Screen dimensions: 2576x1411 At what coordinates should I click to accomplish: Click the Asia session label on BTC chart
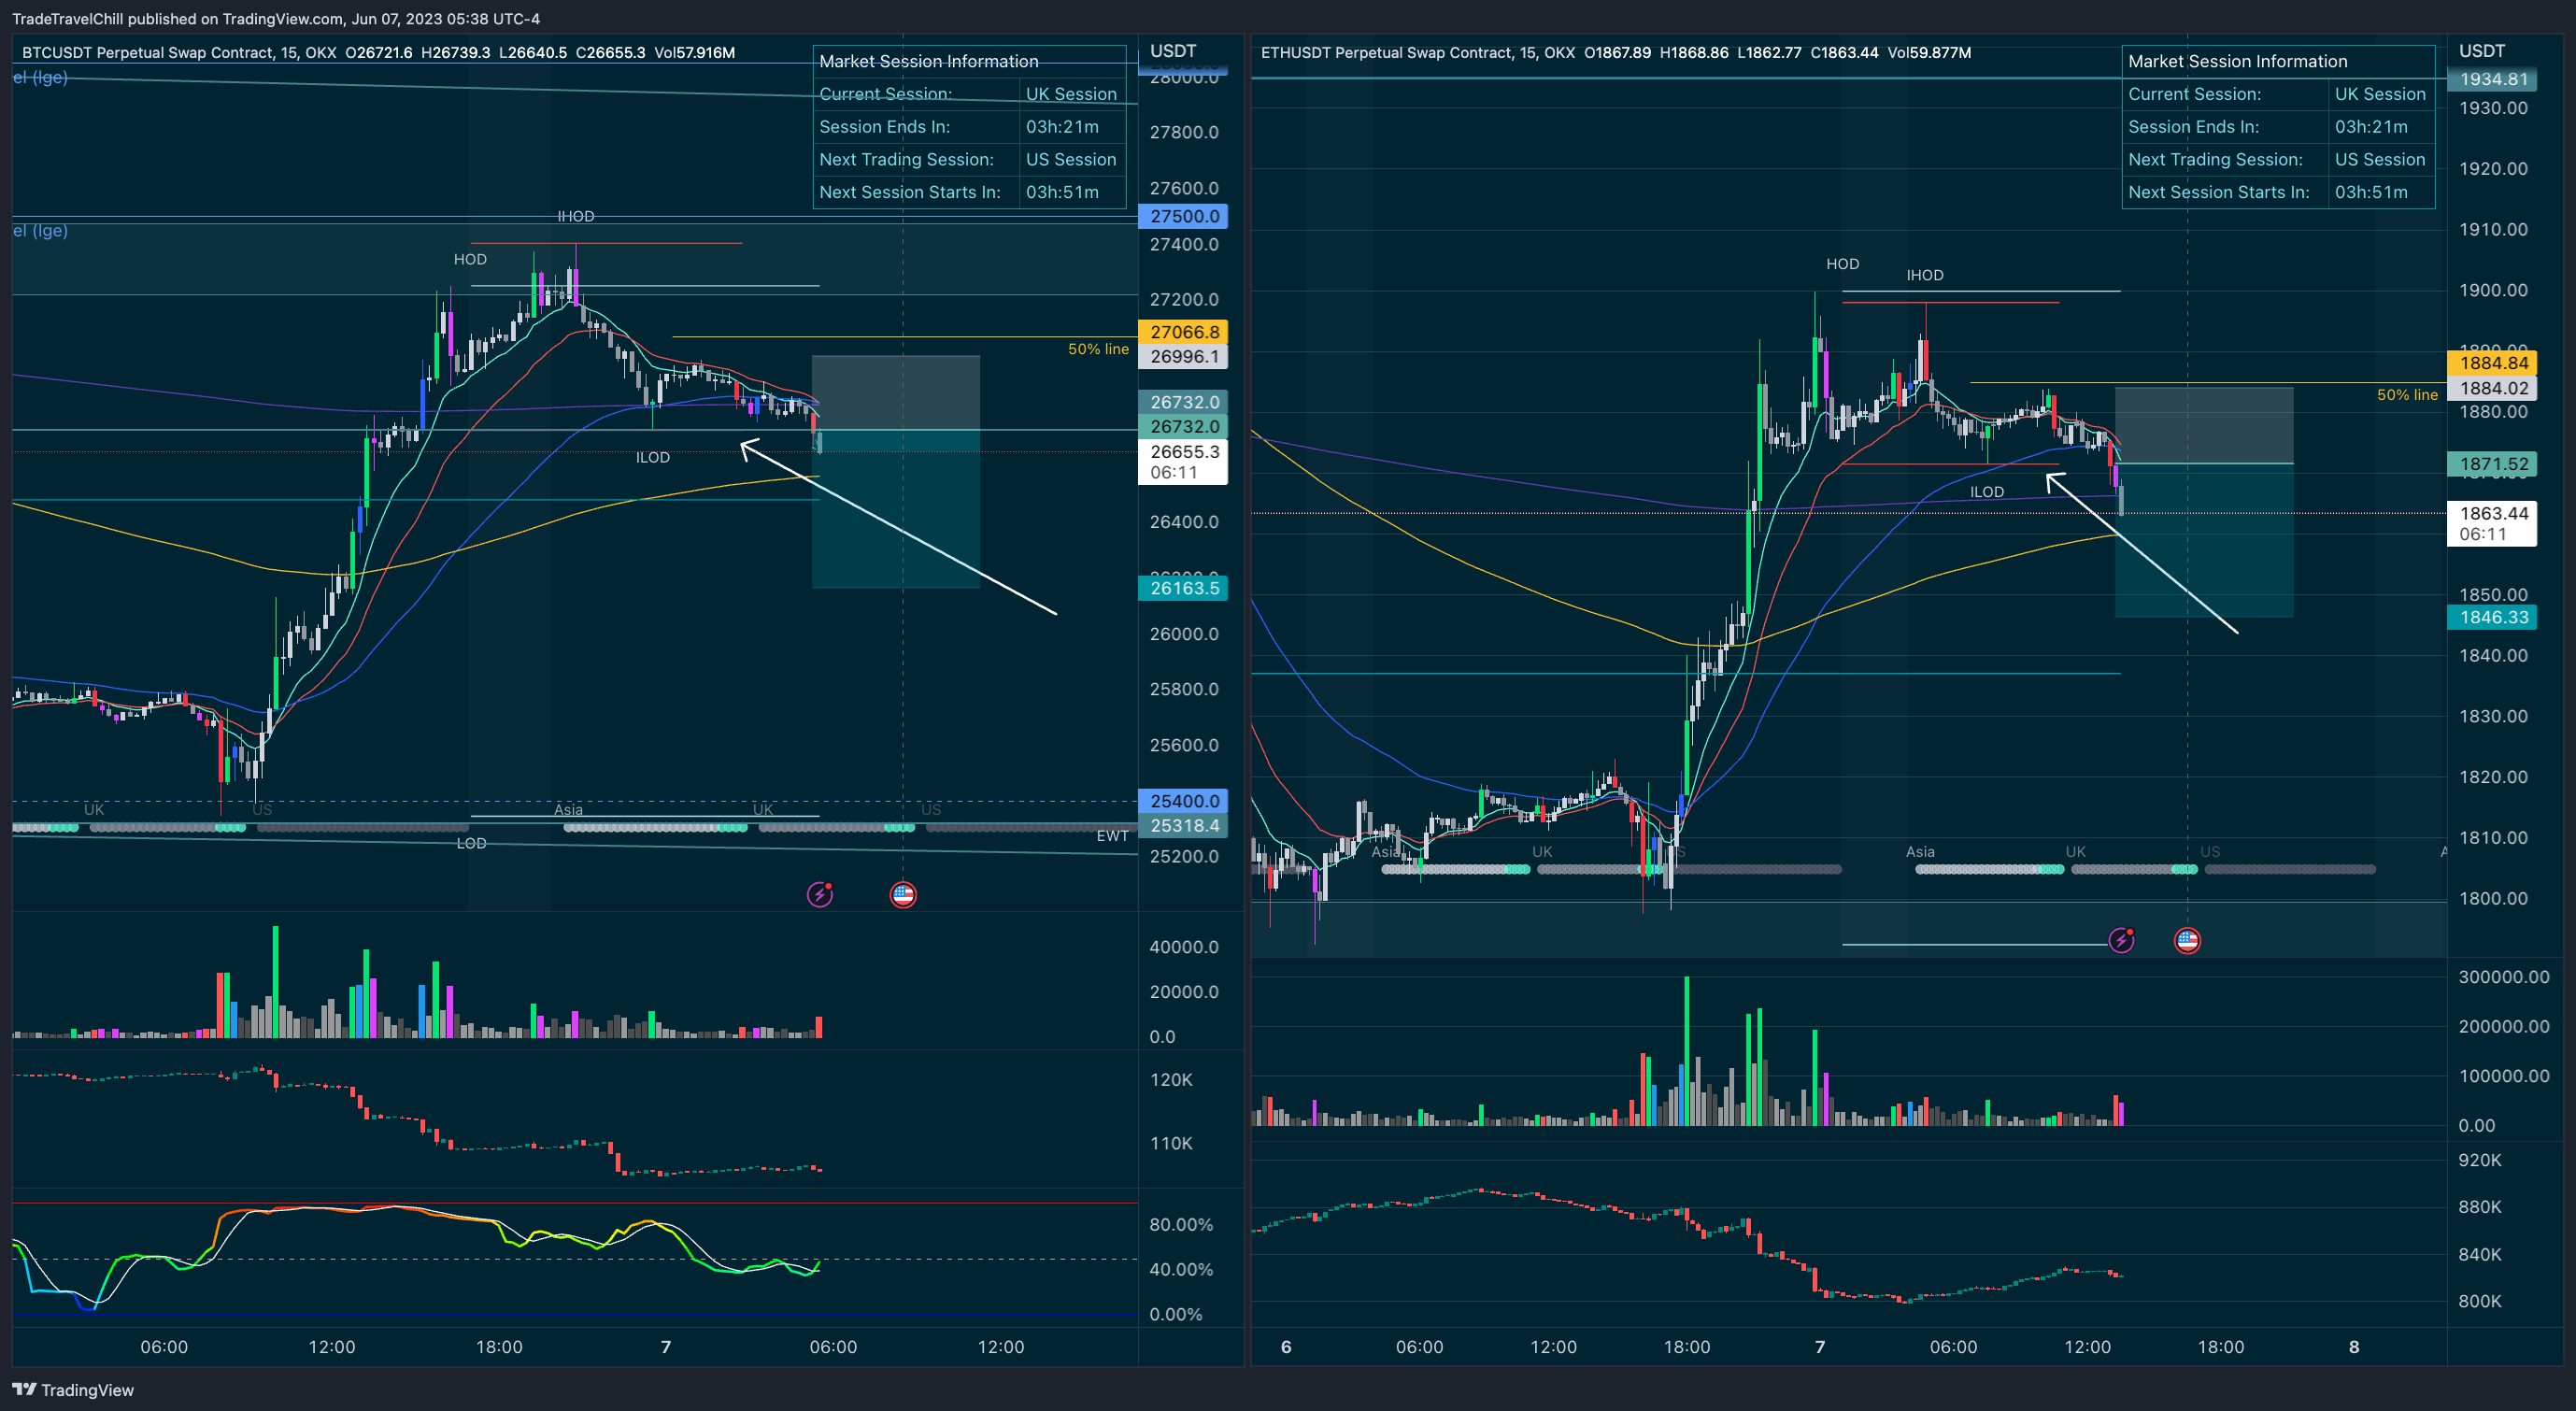pyautogui.click(x=568, y=809)
